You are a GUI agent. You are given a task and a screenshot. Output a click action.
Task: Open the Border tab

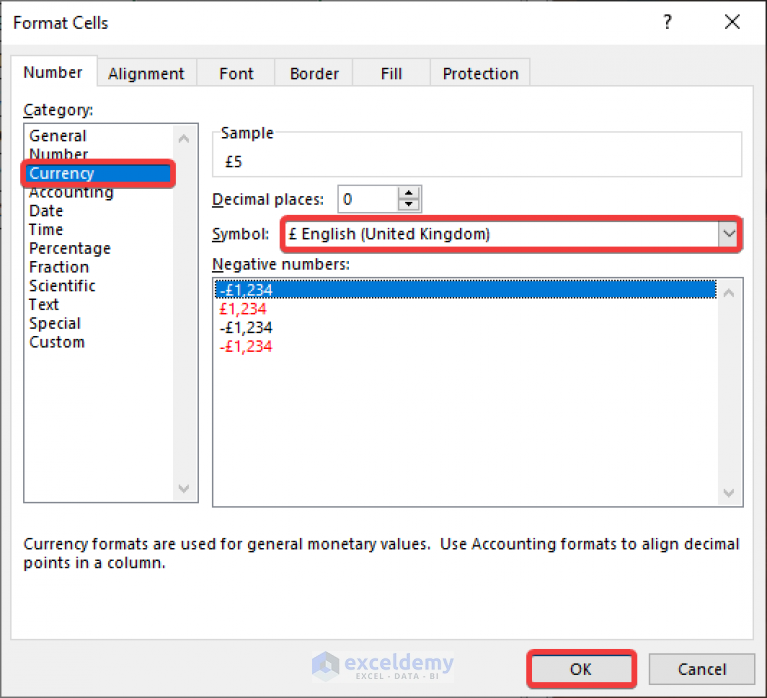point(314,74)
